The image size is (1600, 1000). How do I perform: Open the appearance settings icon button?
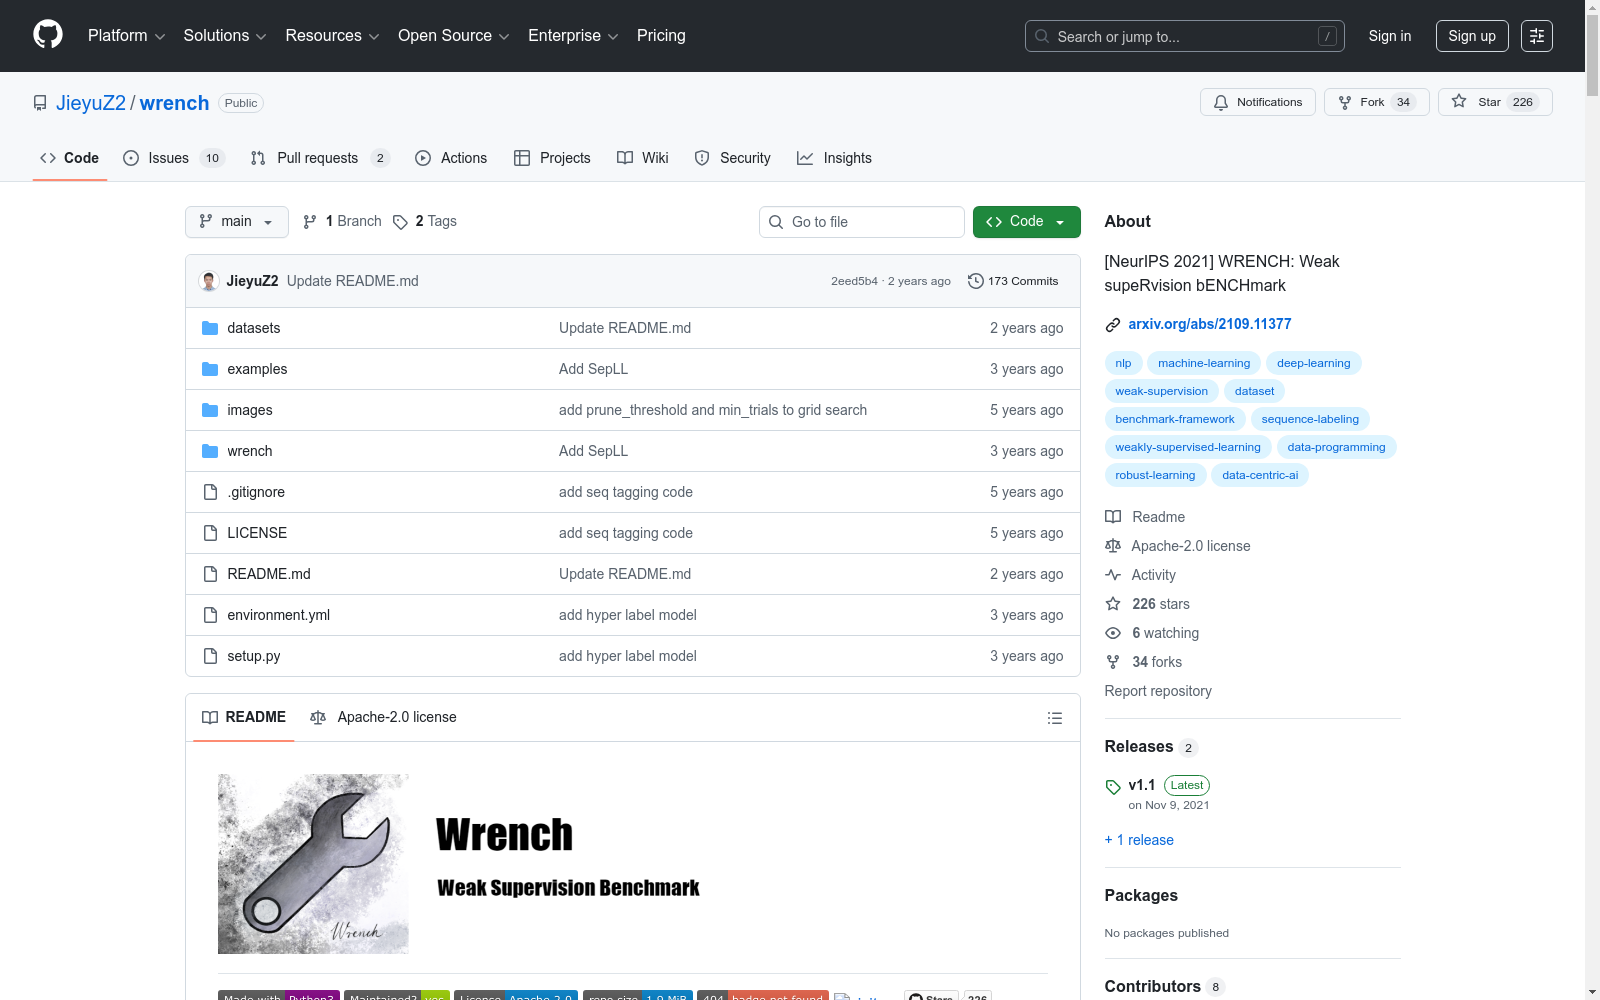coord(1537,36)
